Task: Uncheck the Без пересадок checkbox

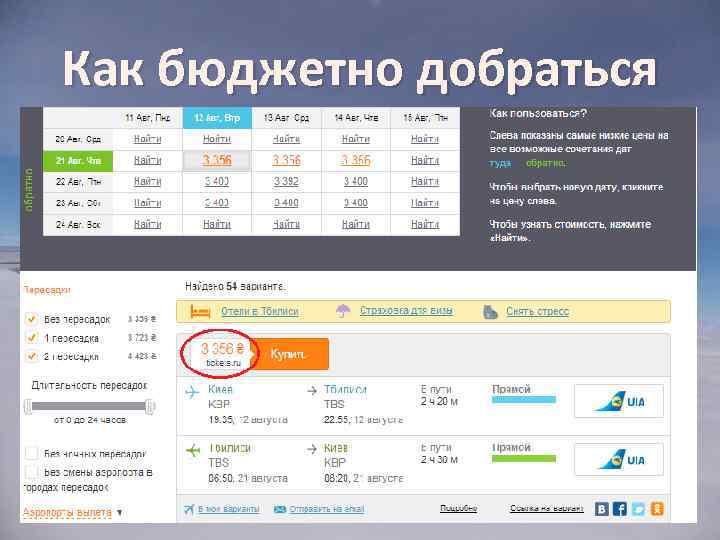Action: 31,319
